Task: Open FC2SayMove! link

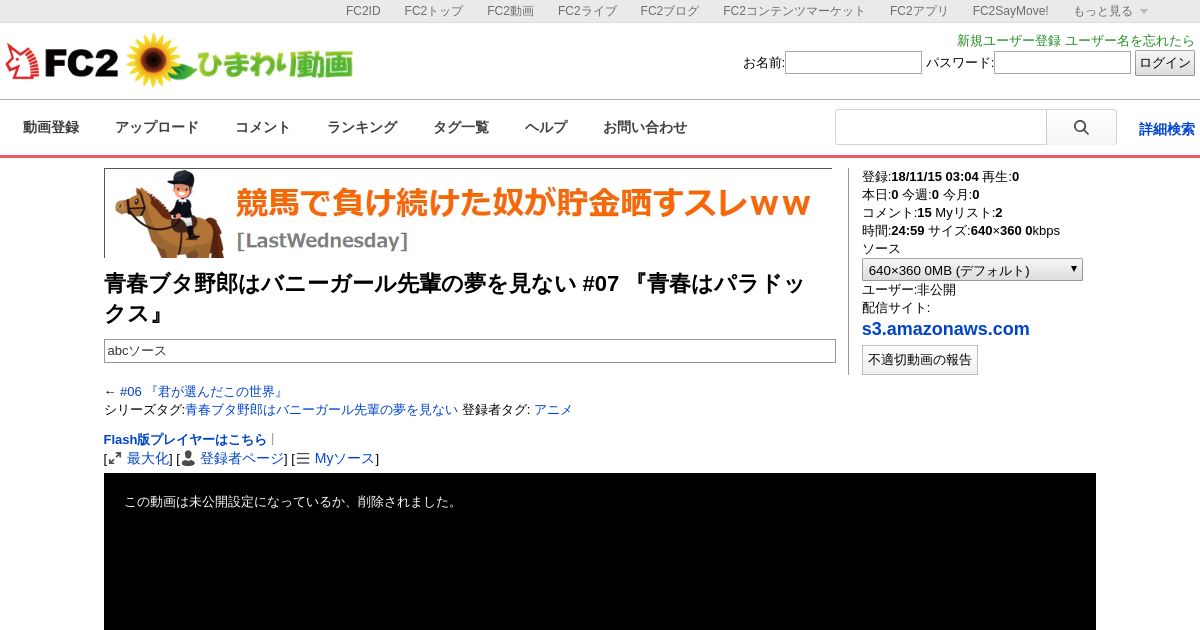Action: [1011, 11]
